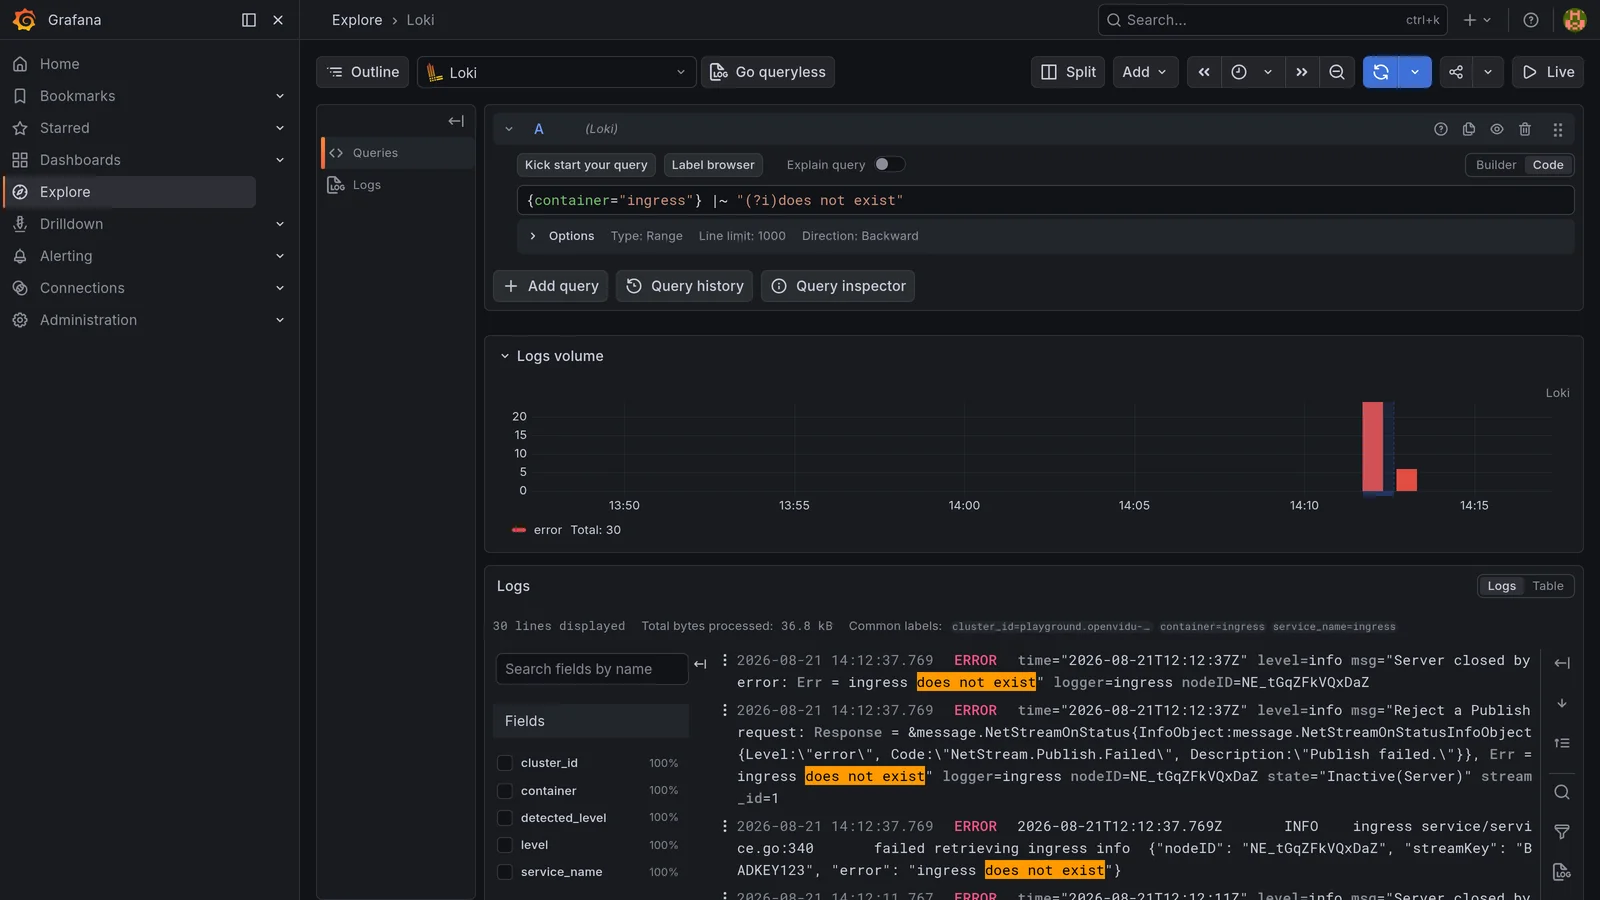
Task: Open Query inspector
Action: click(837, 286)
